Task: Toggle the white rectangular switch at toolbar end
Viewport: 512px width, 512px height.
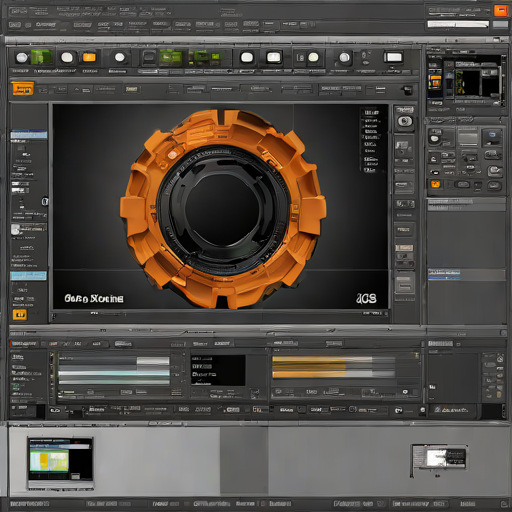Action: [x=393, y=57]
